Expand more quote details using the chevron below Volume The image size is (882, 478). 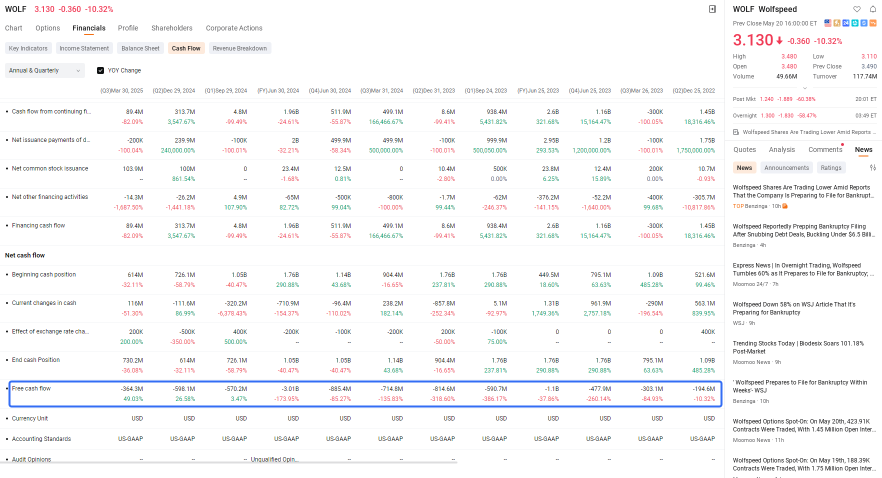tap(804, 88)
